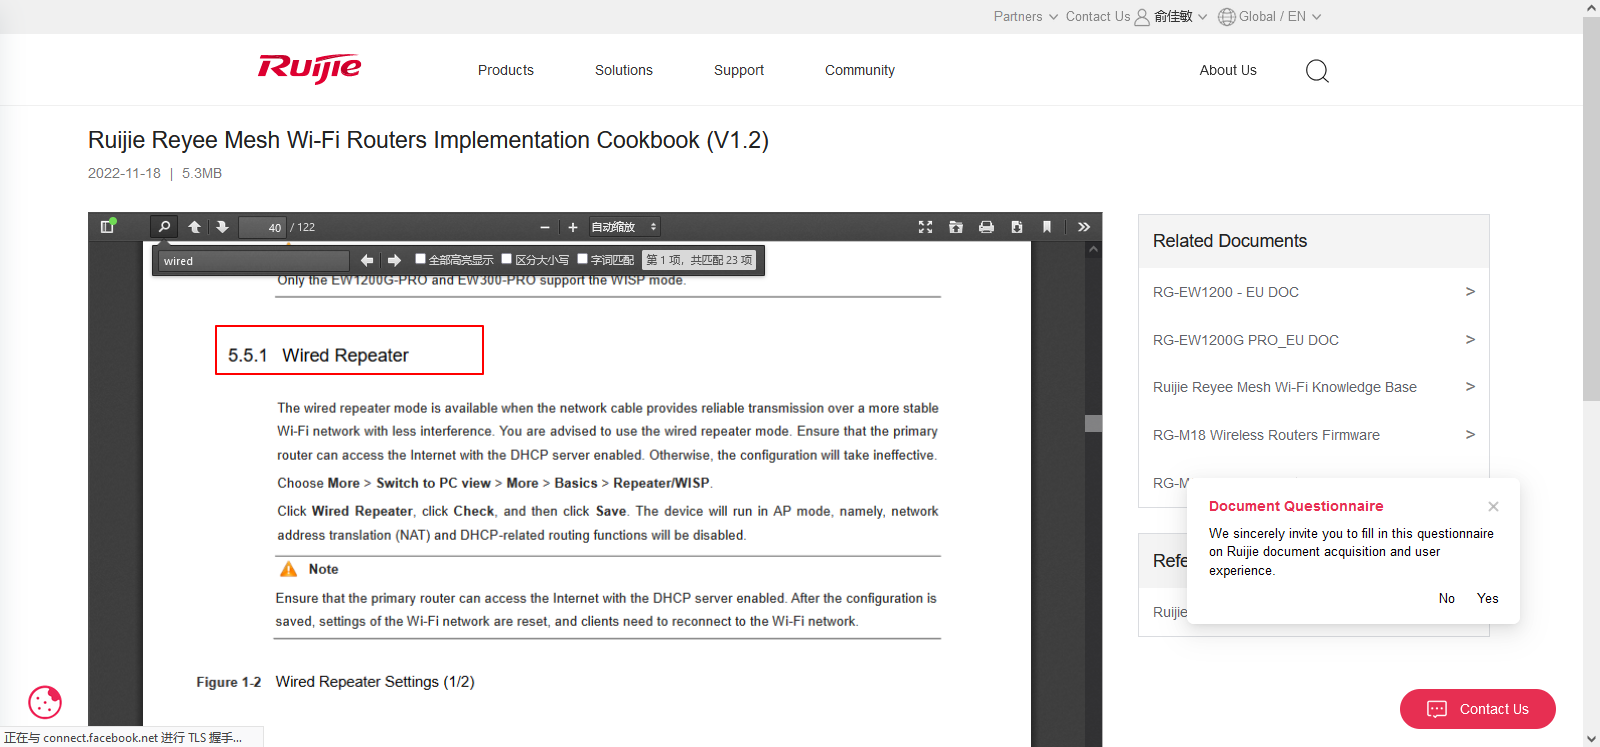Jump to previous search match

point(367,260)
